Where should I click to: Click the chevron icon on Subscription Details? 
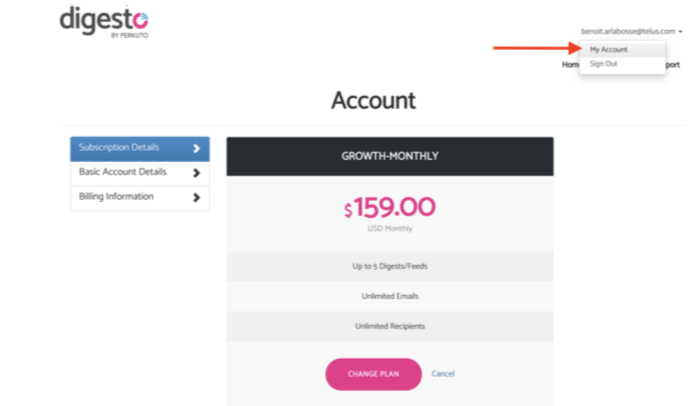point(196,148)
